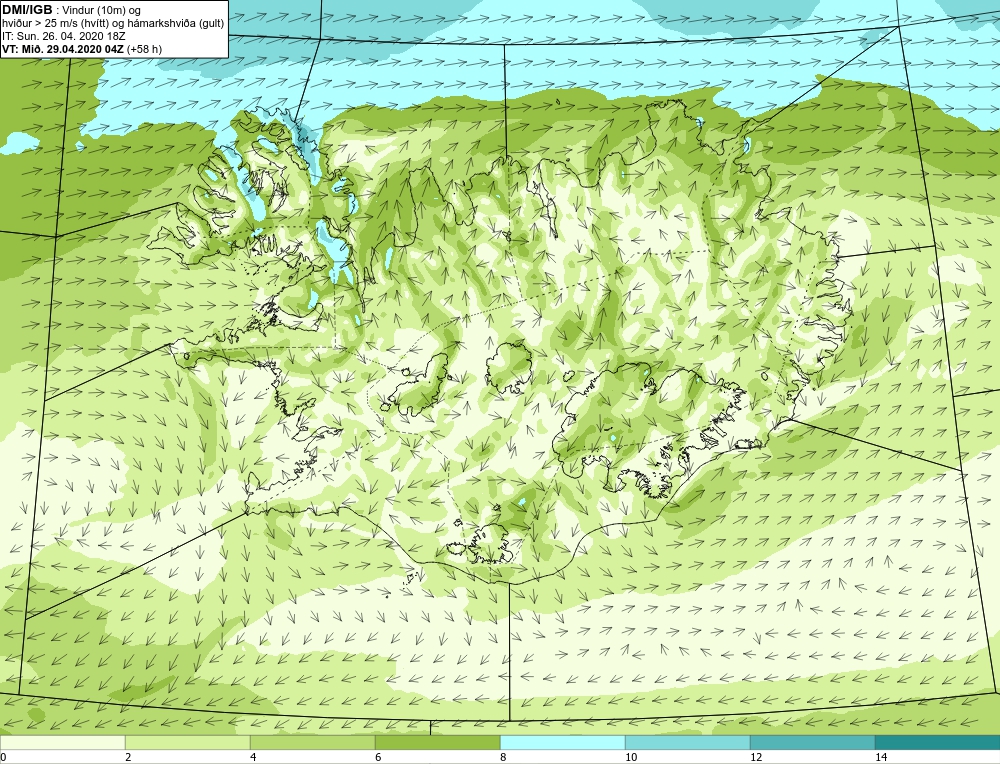Click the 'IT: Sun. 26. 04. 2020 18Z' line
The width and height of the screenshot is (1000, 764).
pos(63,36)
